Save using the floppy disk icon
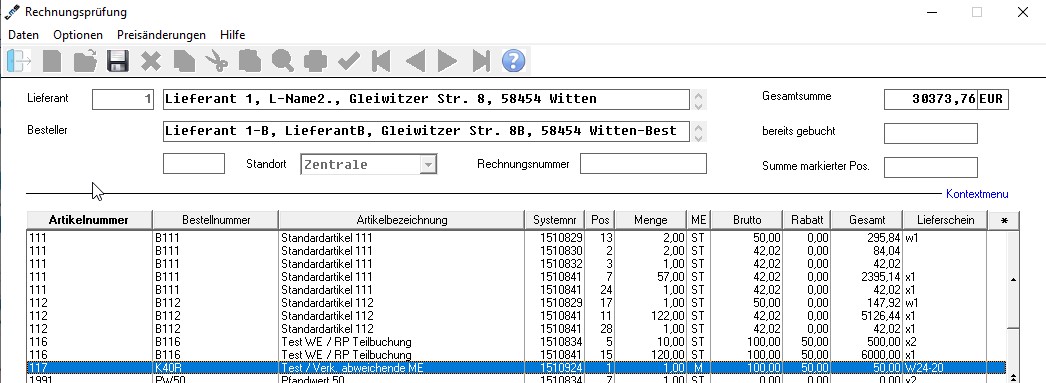The width and height of the screenshot is (1046, 383). pos(118,61)
